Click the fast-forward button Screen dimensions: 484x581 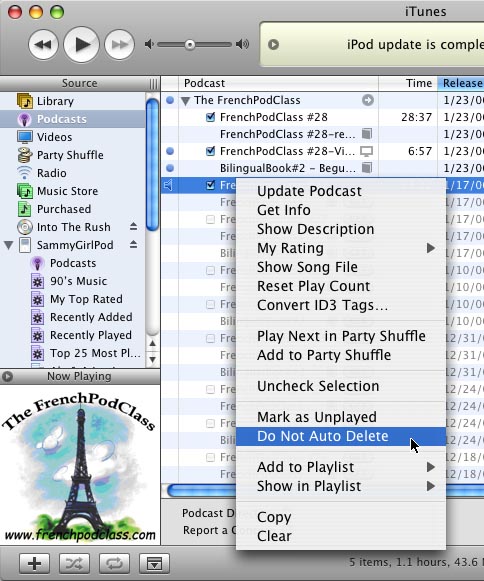119,44
